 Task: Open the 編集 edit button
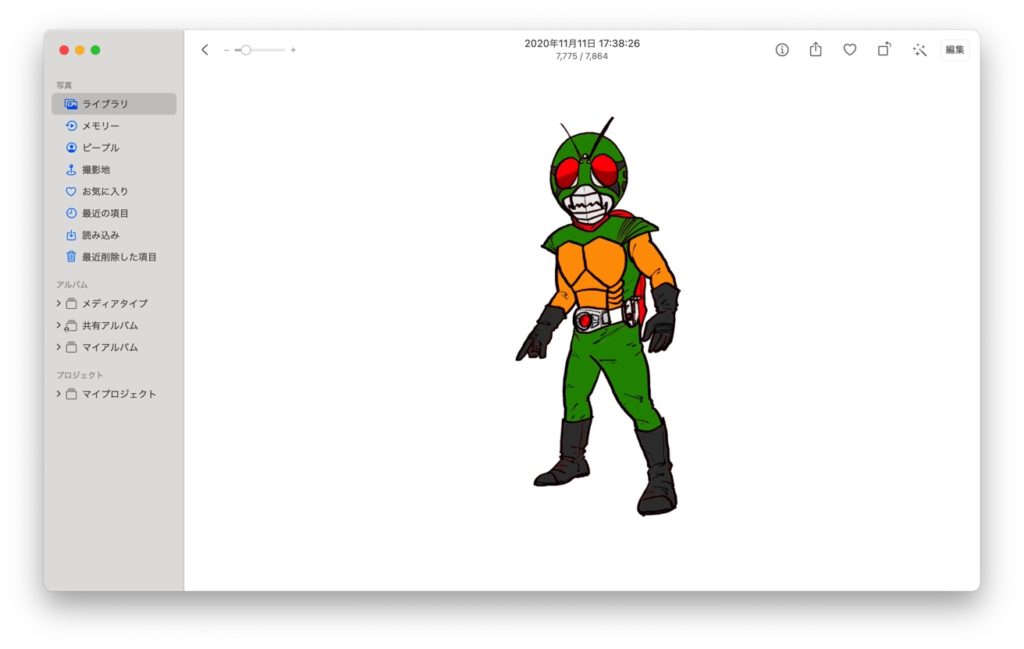(x=955, y=50)
